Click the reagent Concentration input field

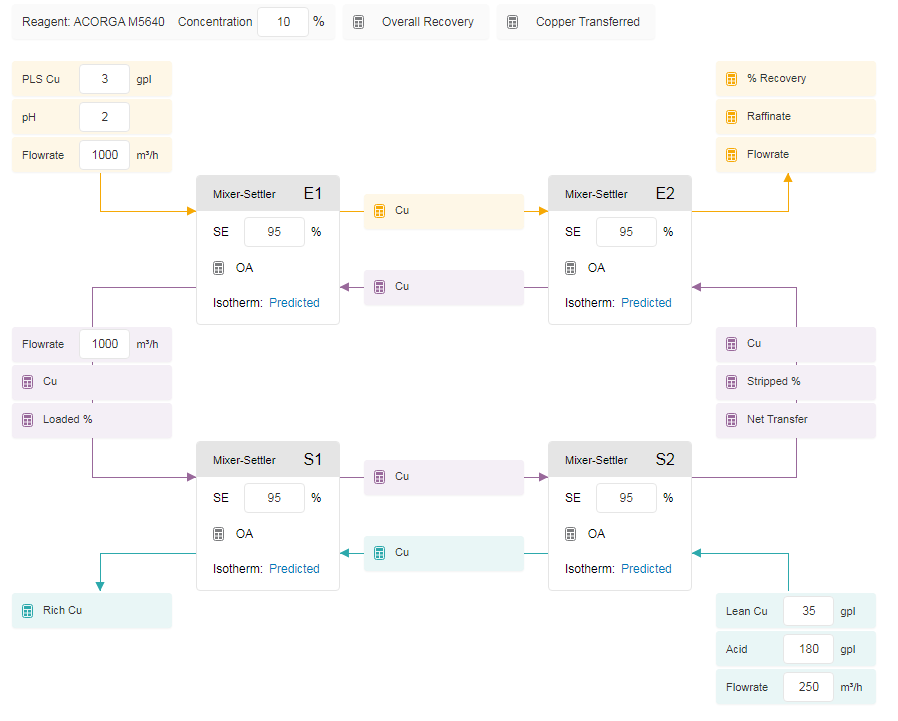pyautogui.click(x=283, y=22)
